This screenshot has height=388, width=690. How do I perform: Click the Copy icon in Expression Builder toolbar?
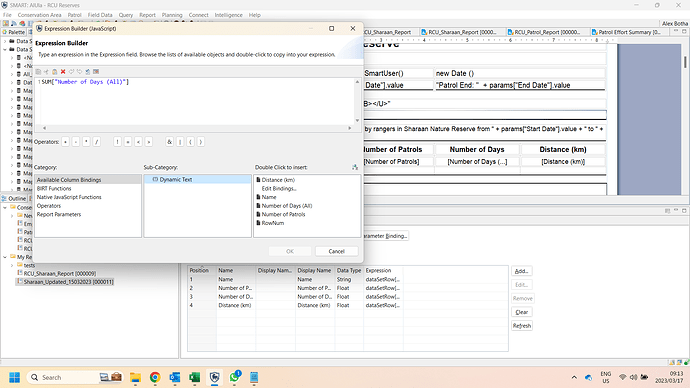38,72
